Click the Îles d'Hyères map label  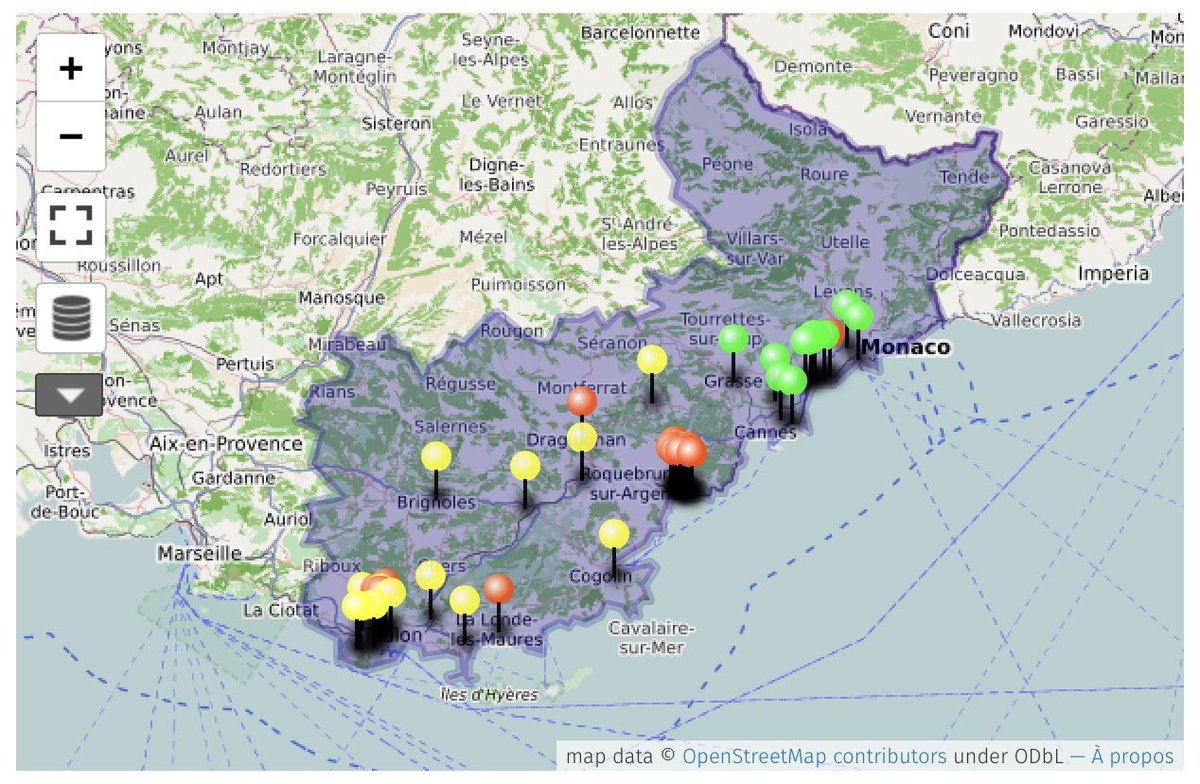(489, 694)
